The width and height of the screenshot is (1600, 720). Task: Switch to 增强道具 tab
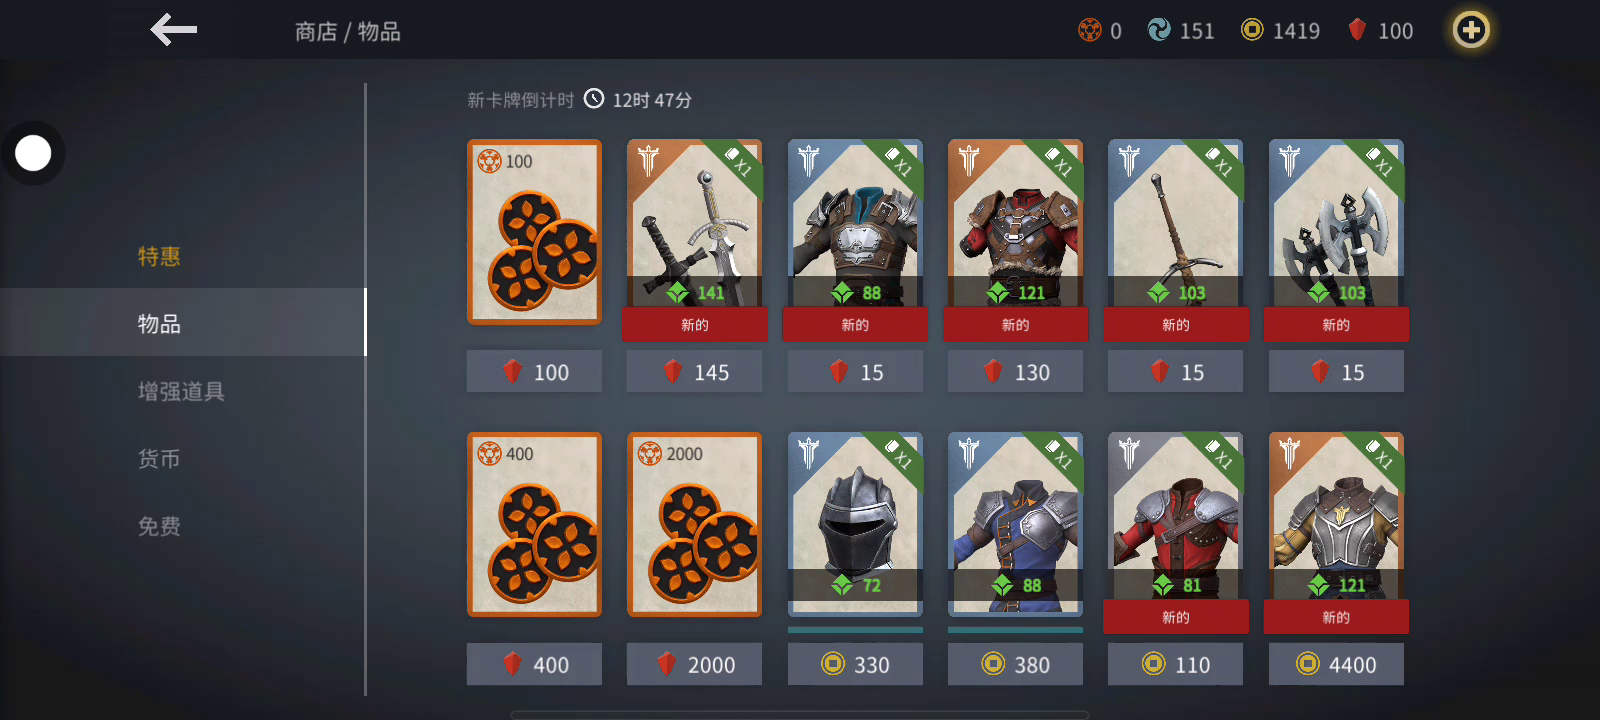point(181,391)
